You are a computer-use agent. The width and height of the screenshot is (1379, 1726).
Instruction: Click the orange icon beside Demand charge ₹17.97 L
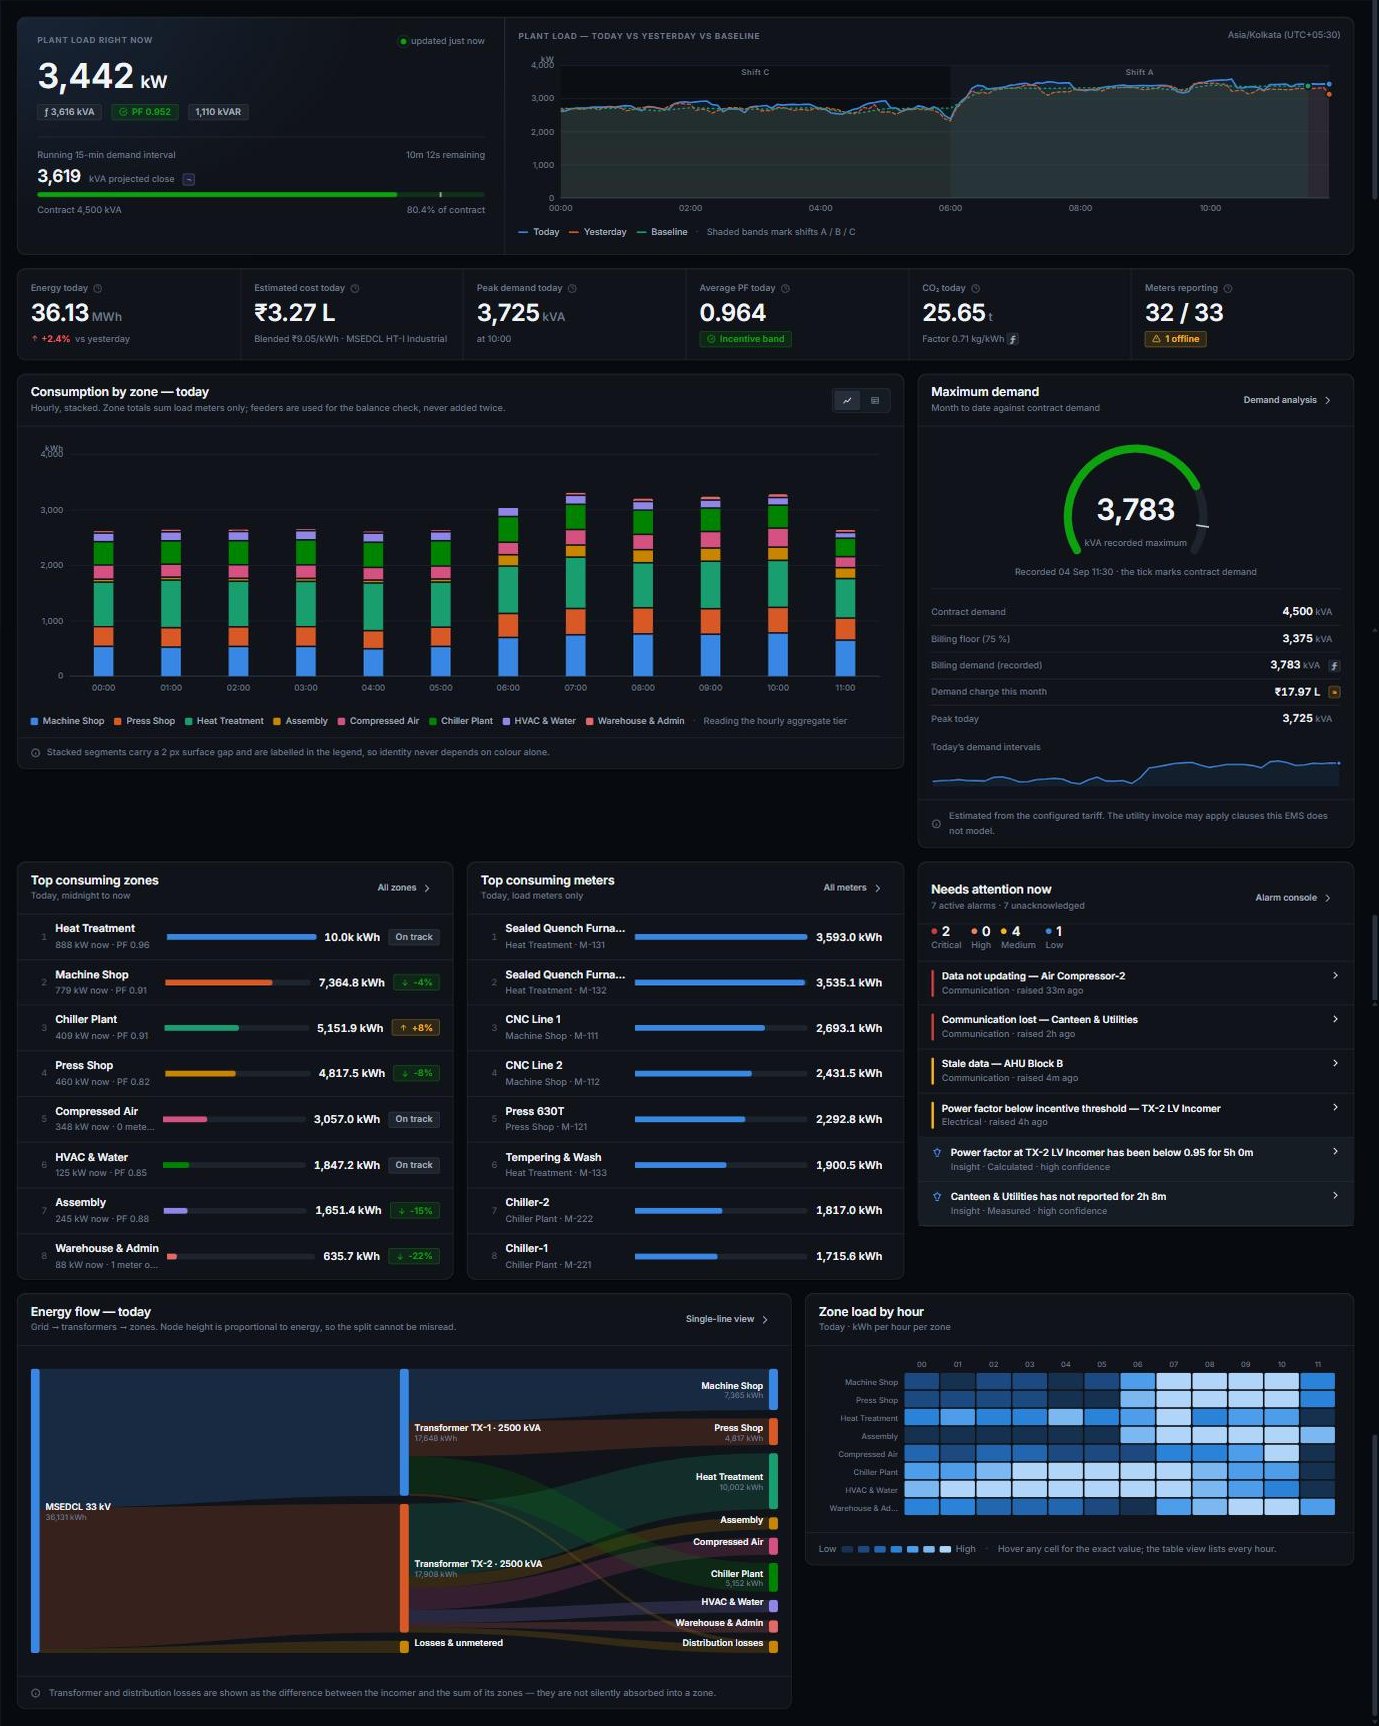1334,692
